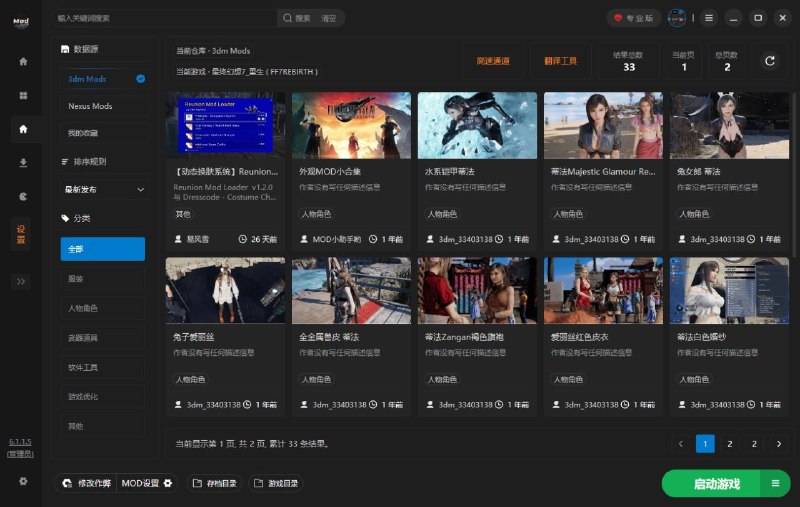Click the 专业版 heart badge
800x507 pixels.
633,18
